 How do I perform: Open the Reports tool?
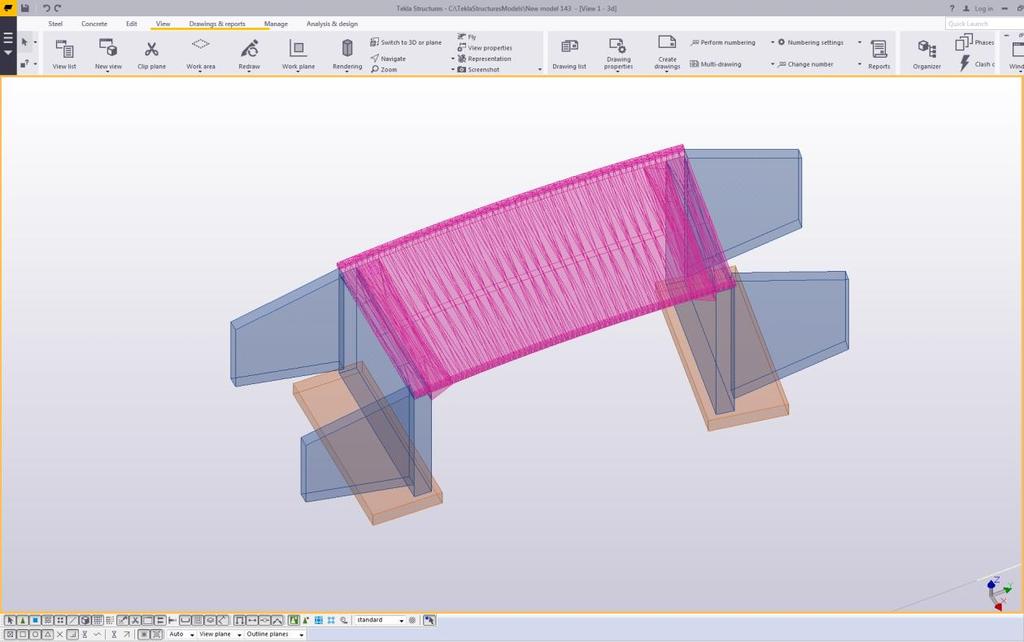879,54
